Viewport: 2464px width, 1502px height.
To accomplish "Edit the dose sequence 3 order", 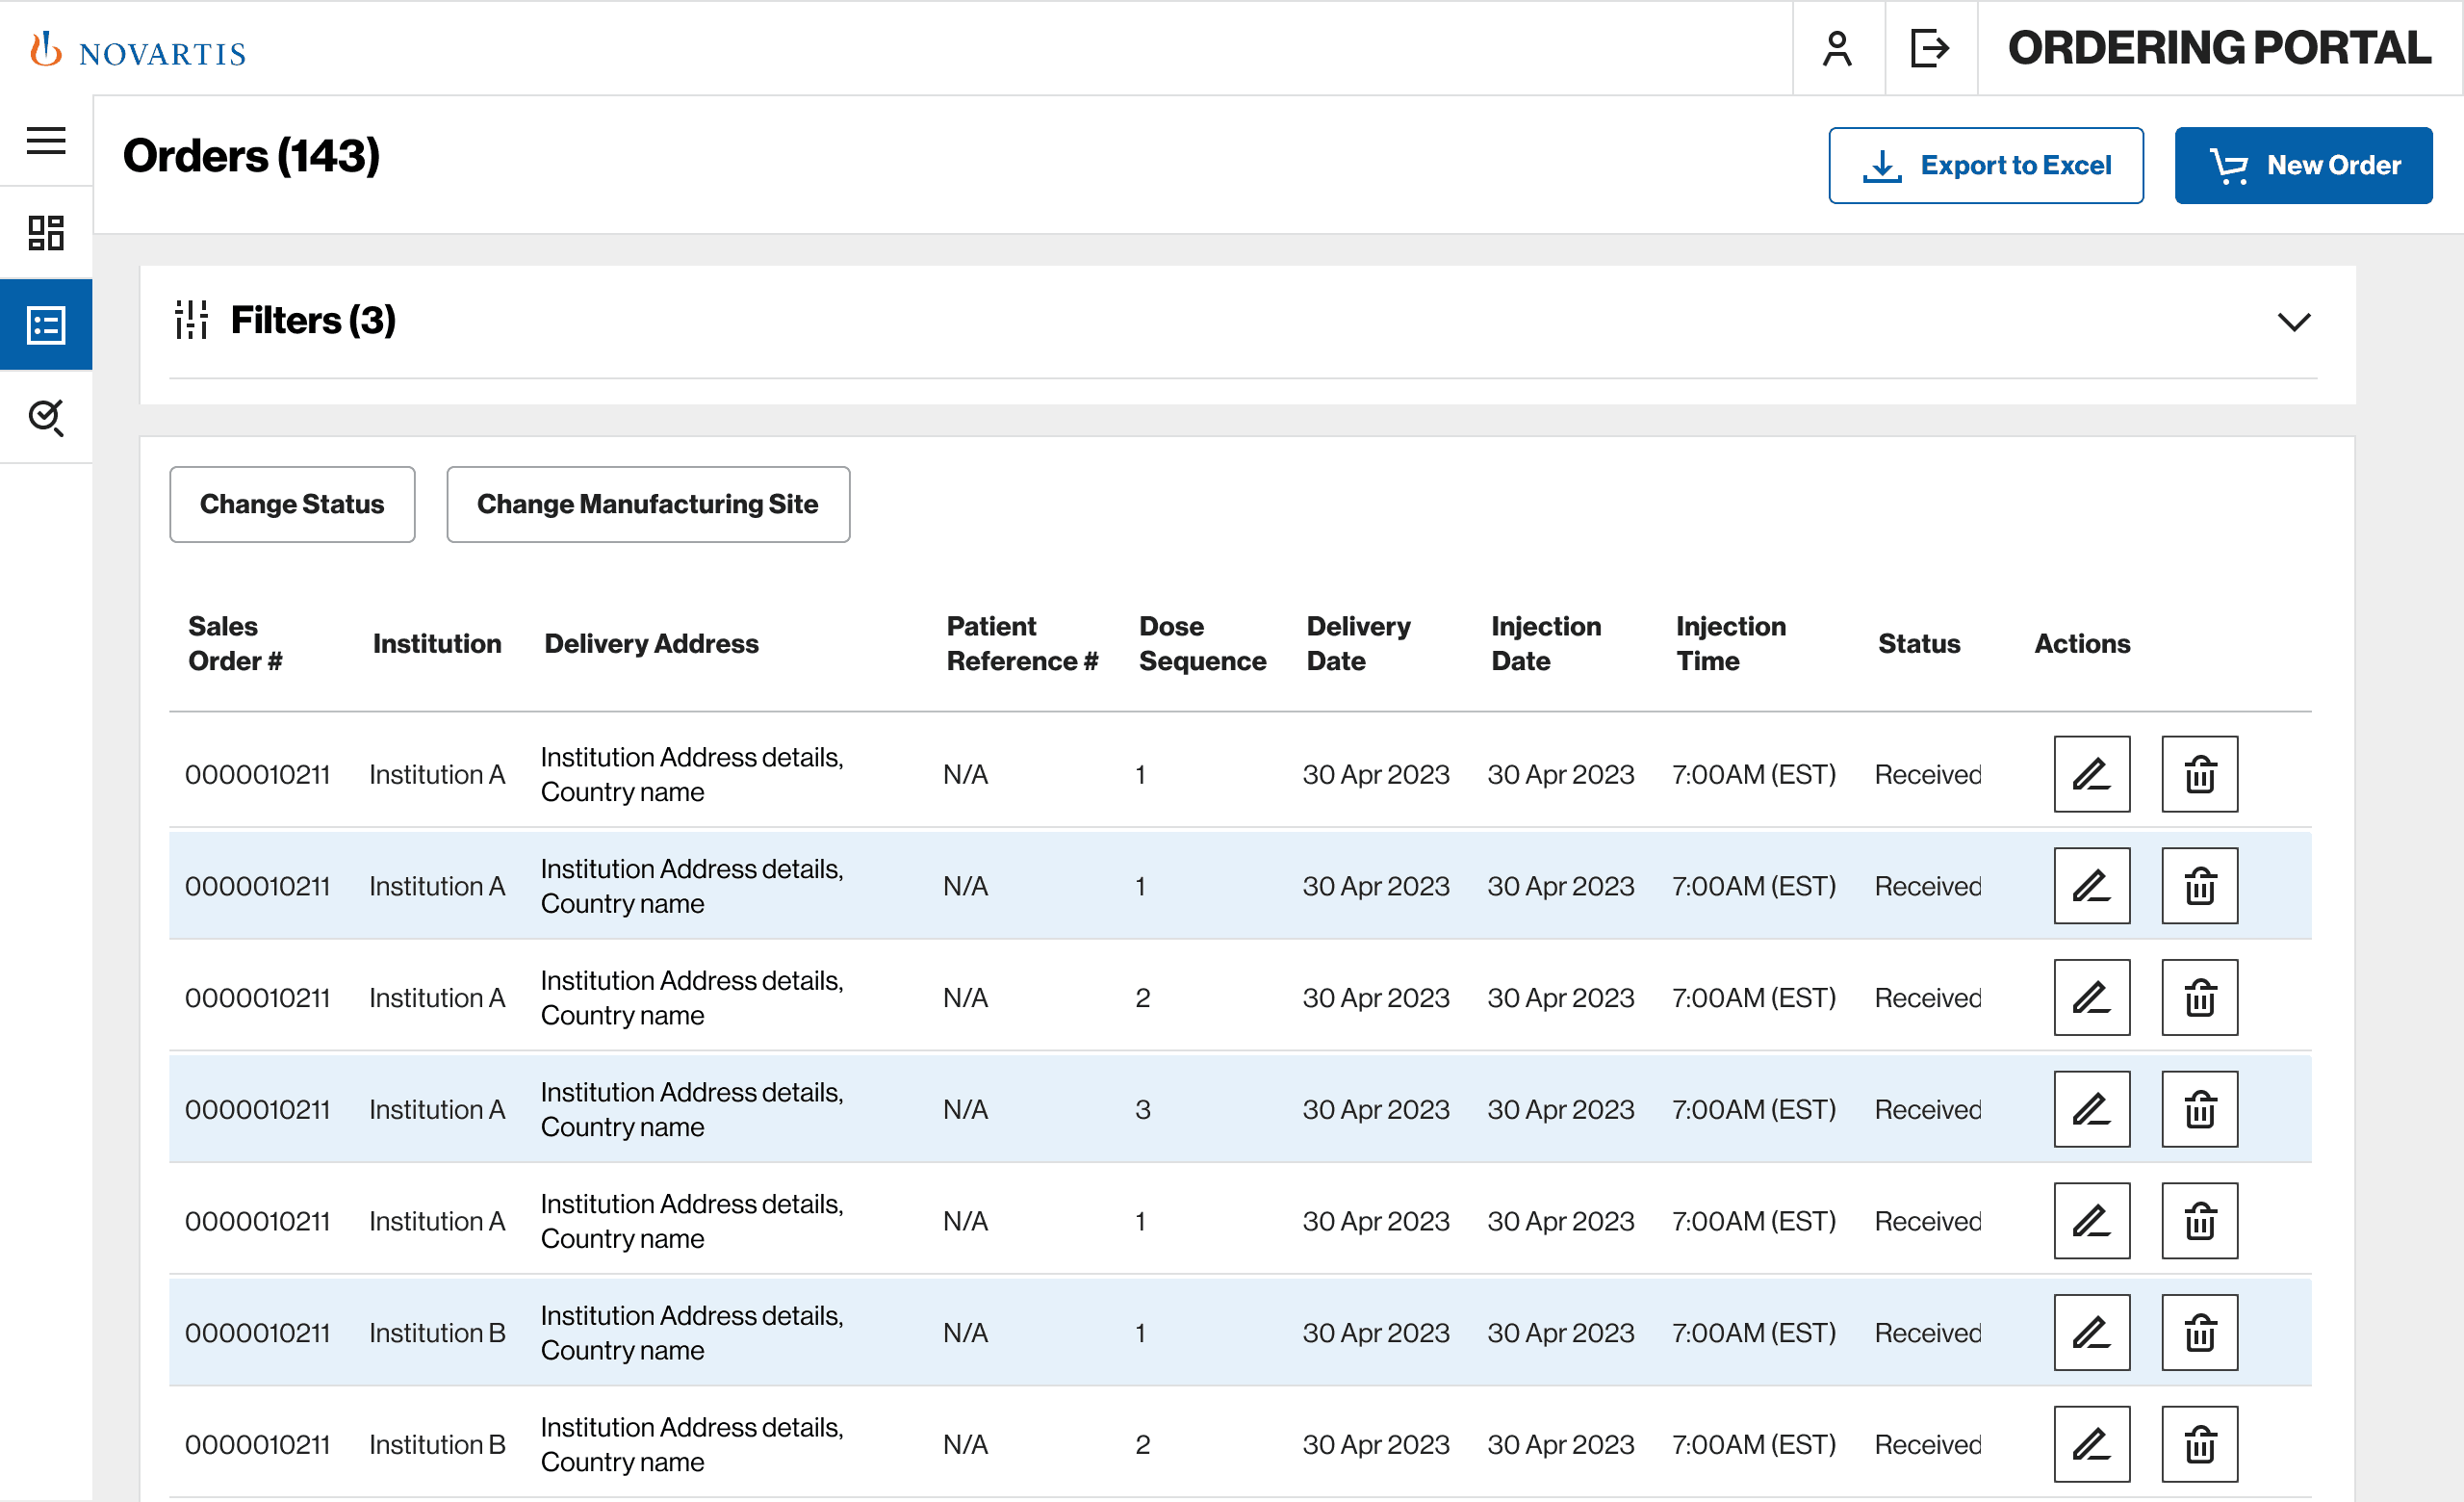I will [x=2091, y=1109].
